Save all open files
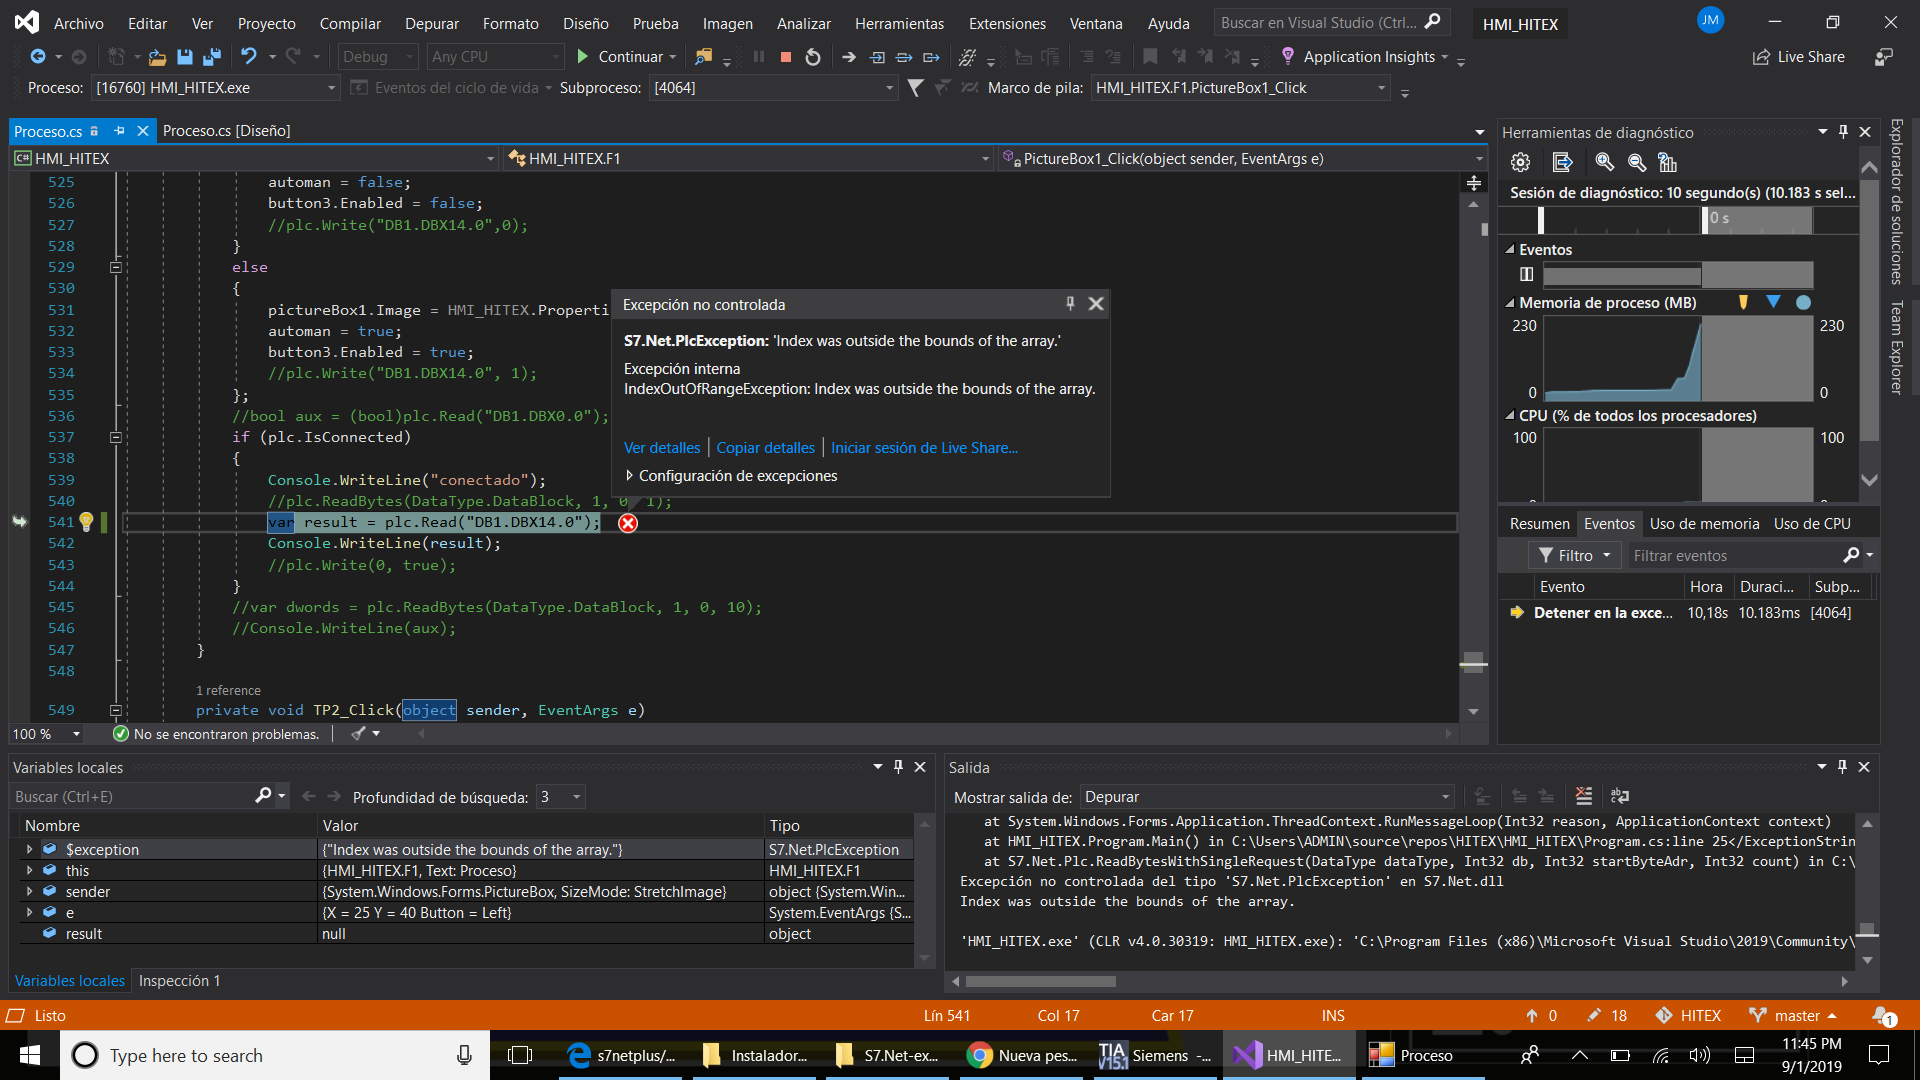Image resolution: width=1920 pixels, height=1080 pixels. pos(211,57)
